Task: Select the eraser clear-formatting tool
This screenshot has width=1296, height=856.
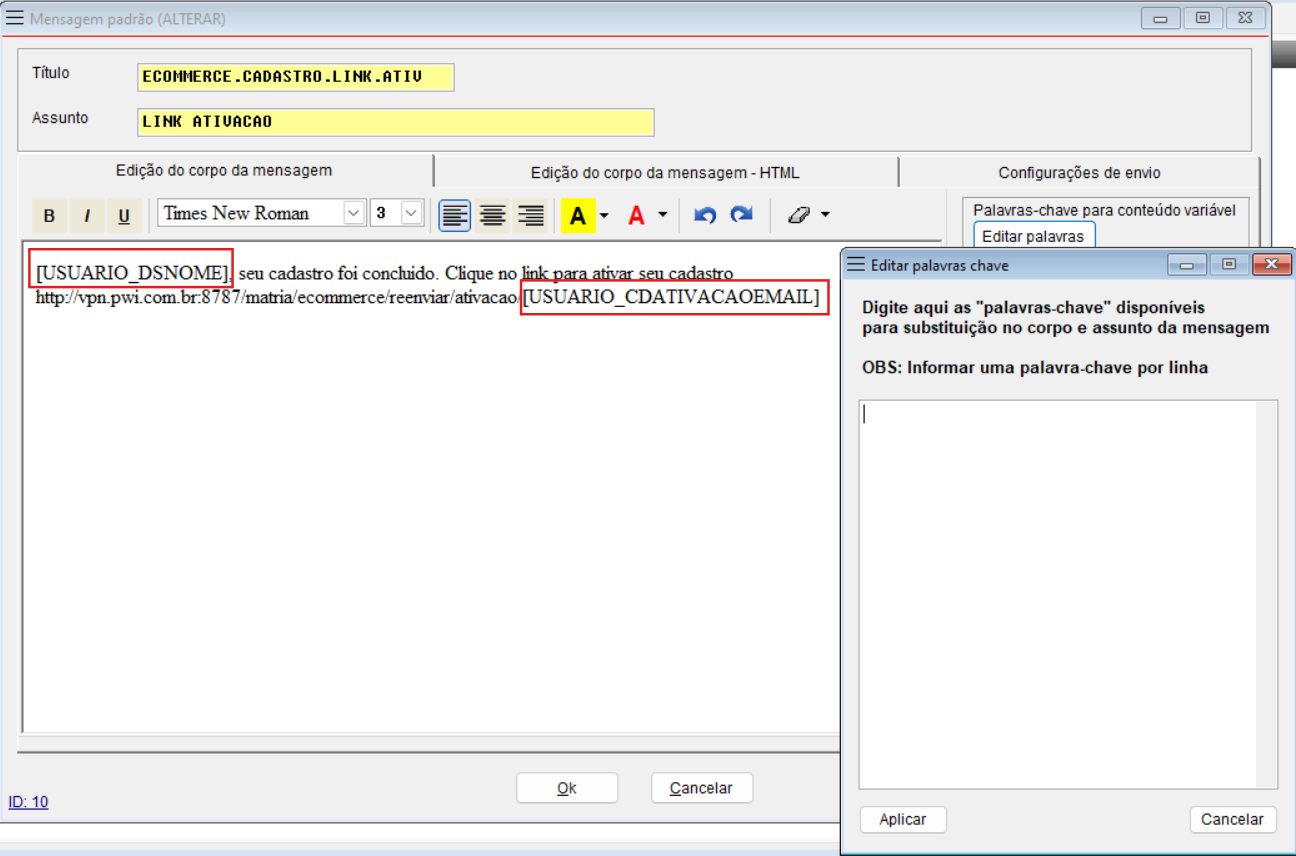Action: pos(798,215)
